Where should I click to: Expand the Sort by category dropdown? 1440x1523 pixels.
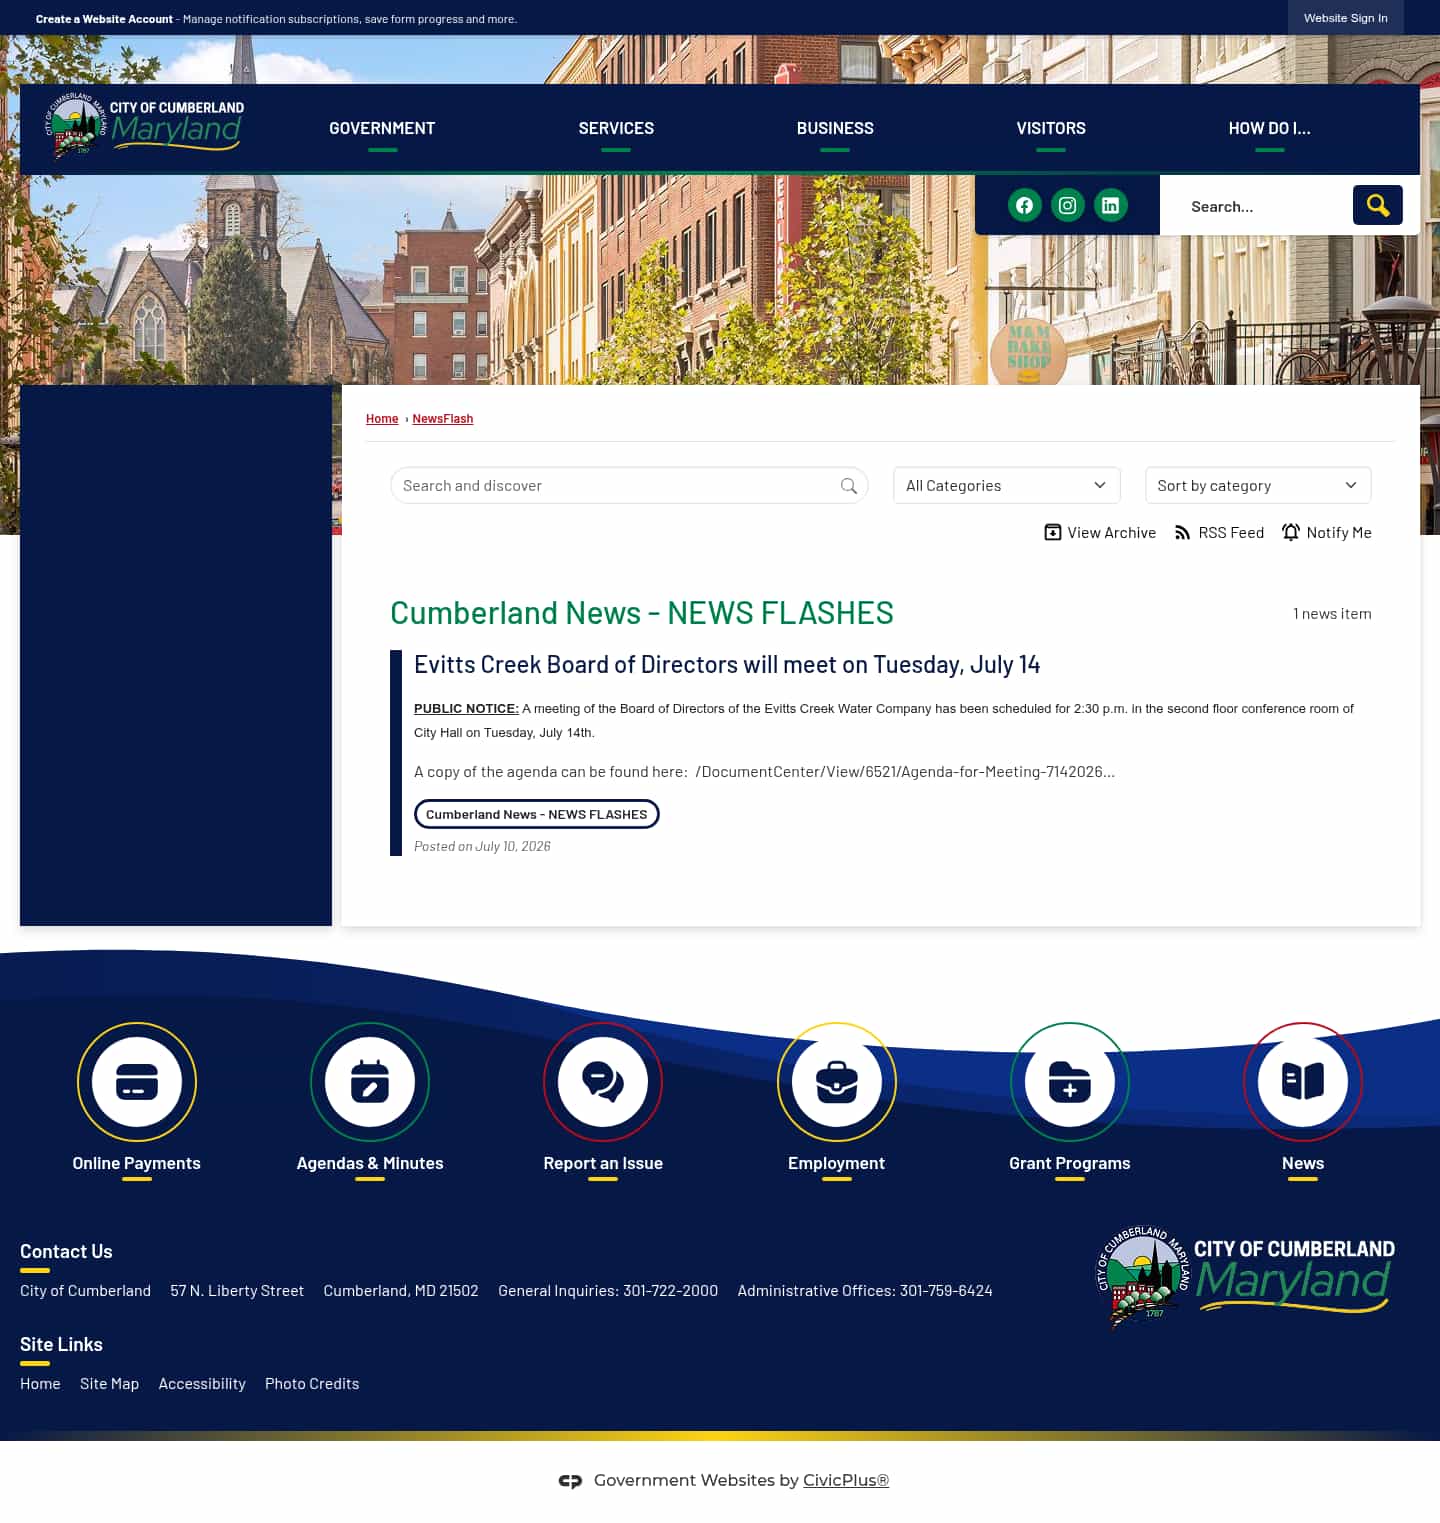pyautogui.click(x=1257, y=485)
